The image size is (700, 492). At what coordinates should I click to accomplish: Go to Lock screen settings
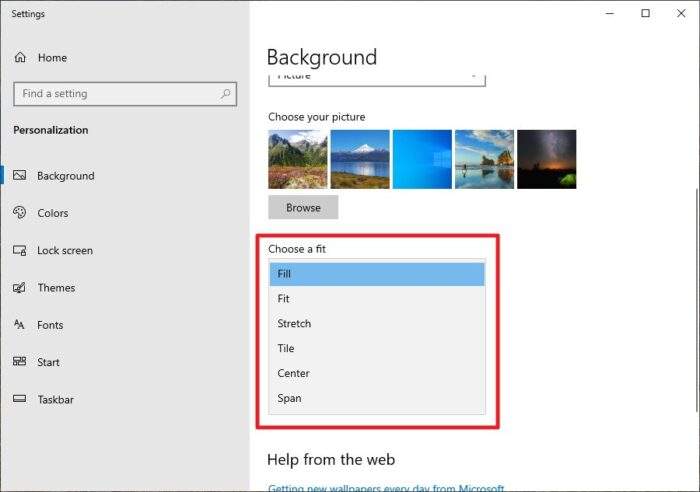(65, 250)
